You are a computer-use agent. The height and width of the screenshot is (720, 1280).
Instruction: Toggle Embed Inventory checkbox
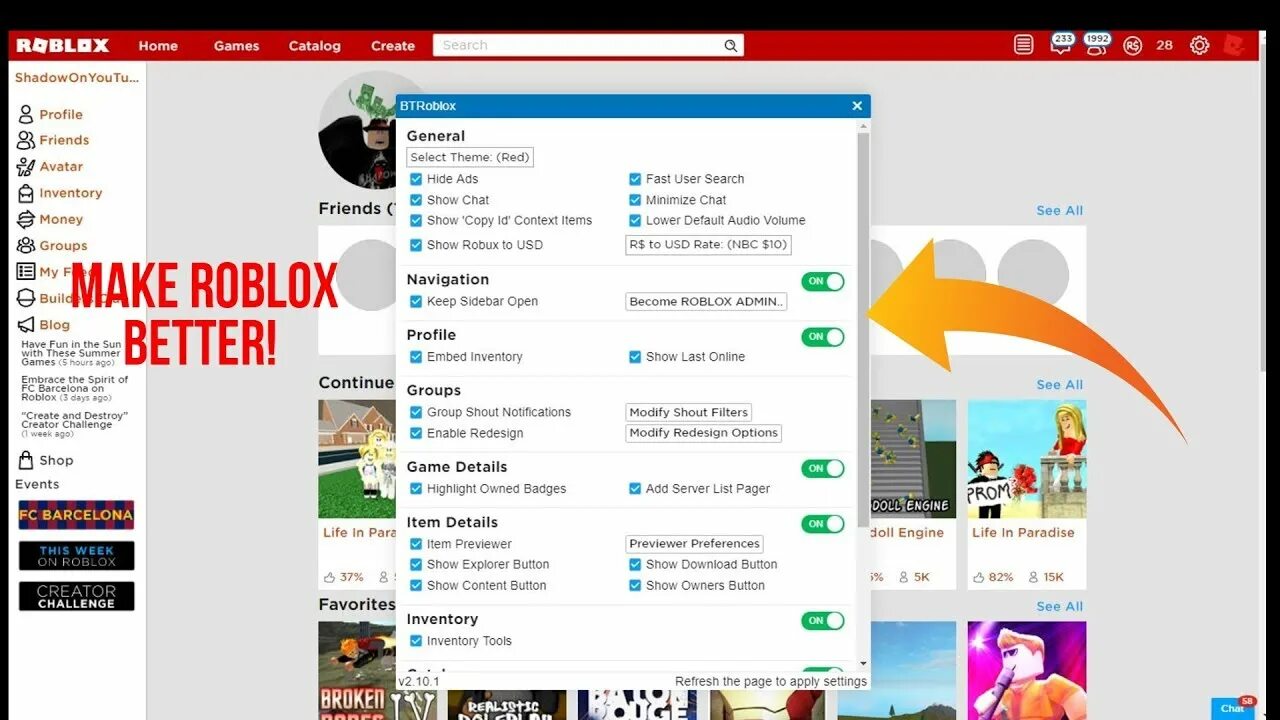pos(416,357)
